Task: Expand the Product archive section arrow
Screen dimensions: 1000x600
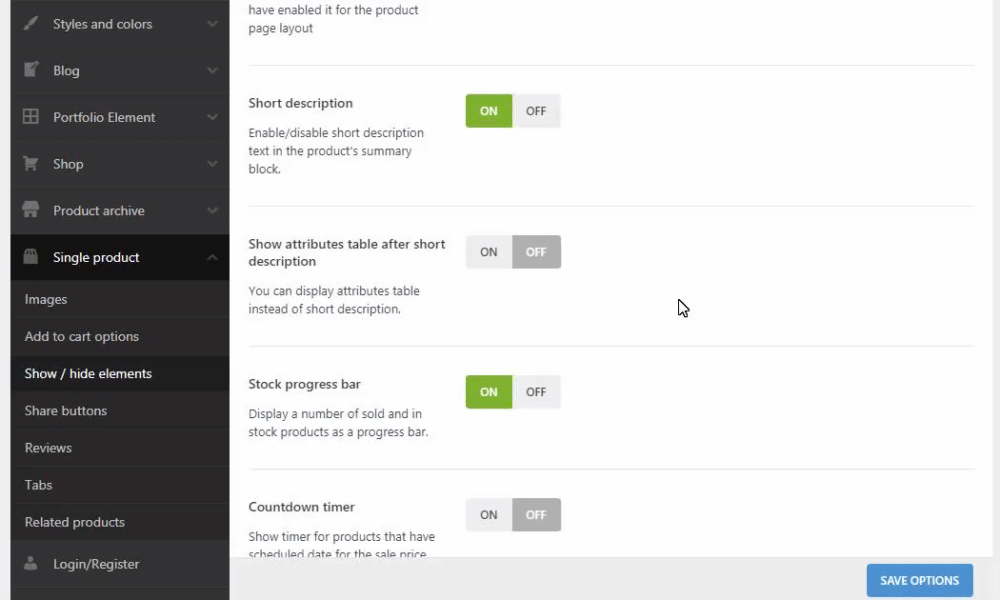Action: click(x=212, y=211)
